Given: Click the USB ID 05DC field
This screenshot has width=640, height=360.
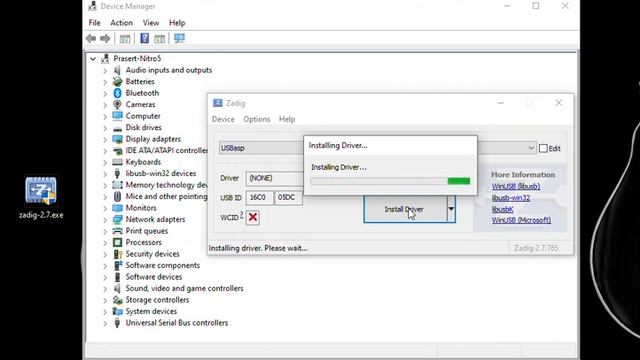Looking at the screenshot, I should (288, 198).
